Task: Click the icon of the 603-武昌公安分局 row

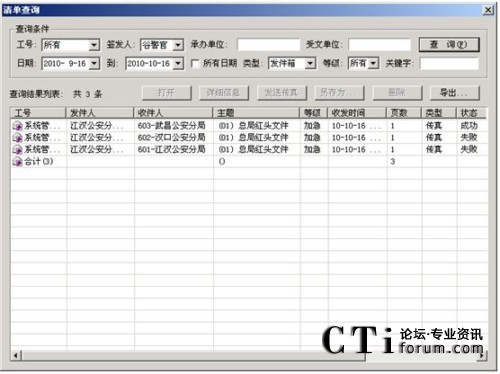Action: point(17,126)
